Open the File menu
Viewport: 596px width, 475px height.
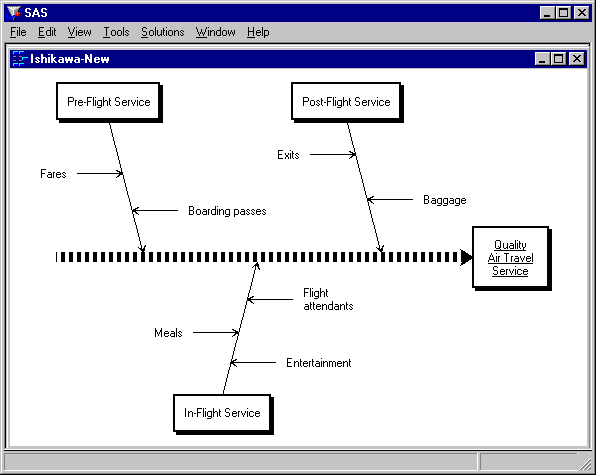18,32
